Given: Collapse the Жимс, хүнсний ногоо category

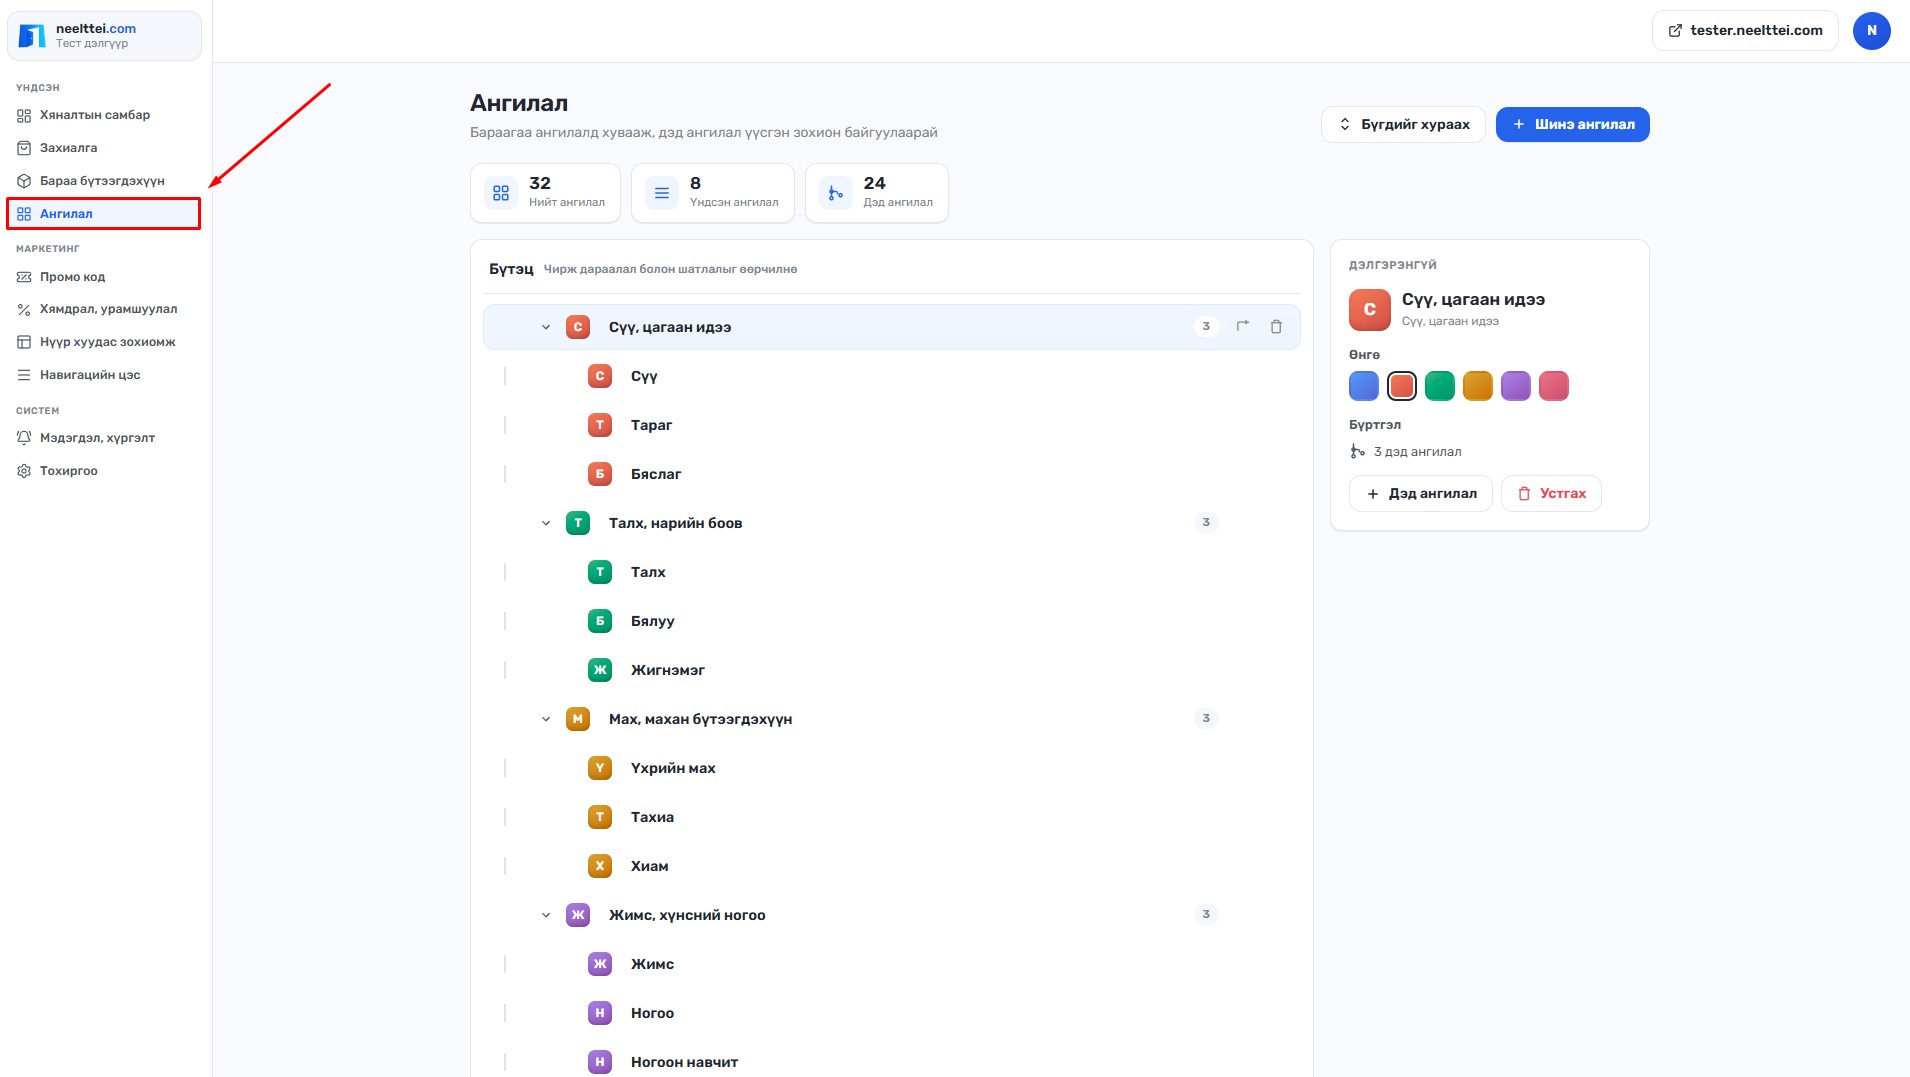Looking at the screenshot, I should pyautogui.click(x=546, y=915).
